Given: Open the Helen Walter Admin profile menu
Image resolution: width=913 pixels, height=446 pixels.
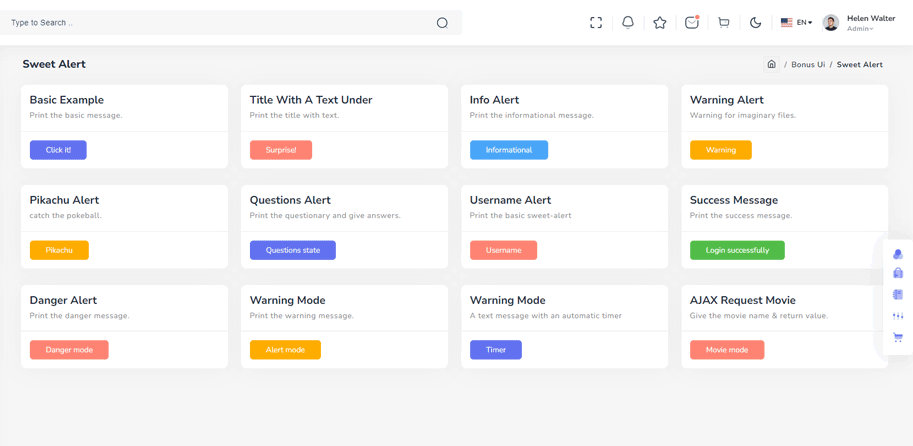Looking at the screenshot, I should coord(859,23).
